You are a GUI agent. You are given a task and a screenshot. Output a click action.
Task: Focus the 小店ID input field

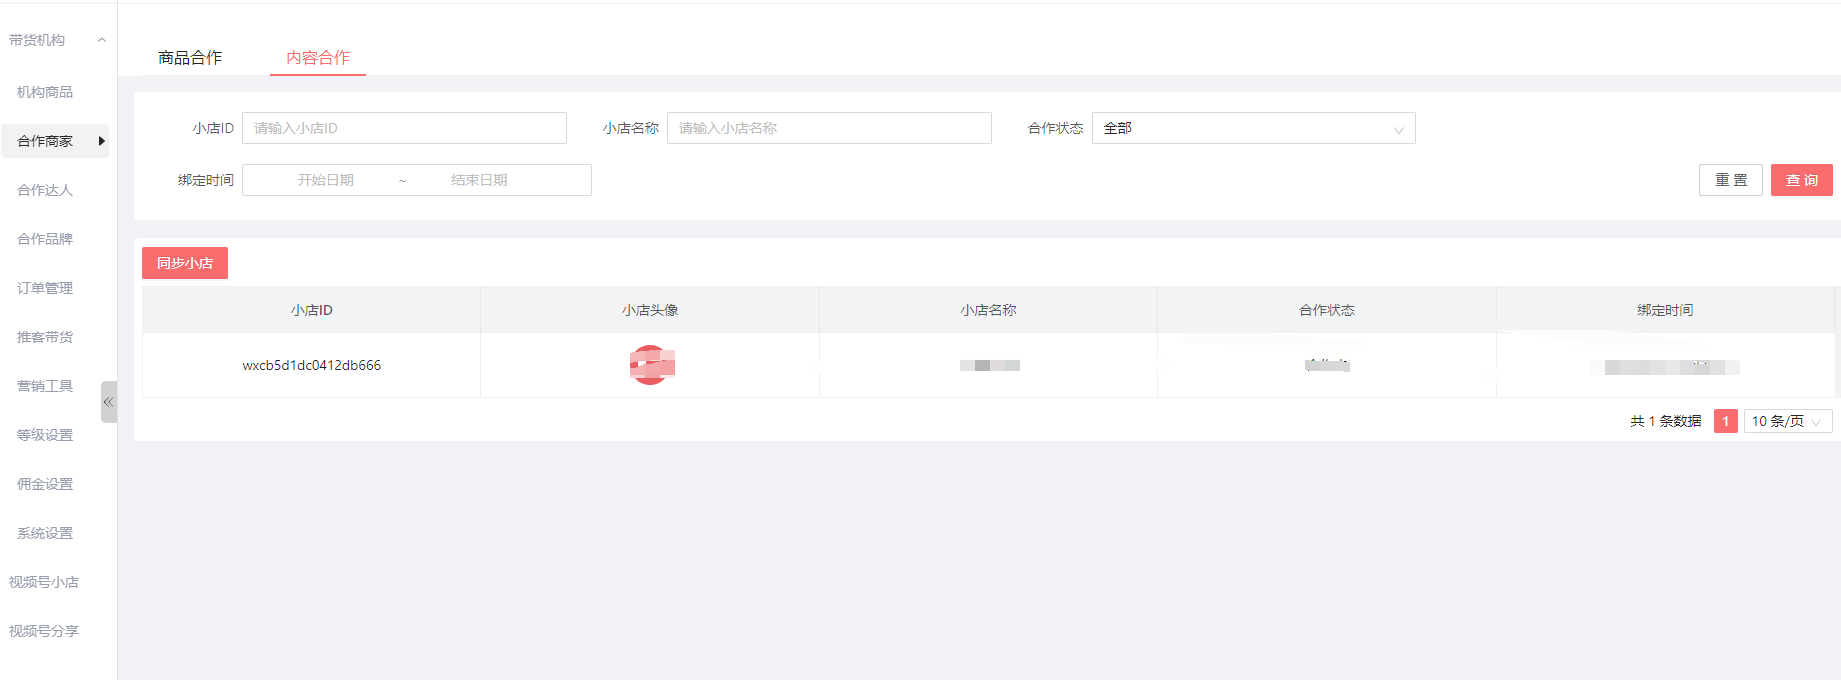[404, 128]
